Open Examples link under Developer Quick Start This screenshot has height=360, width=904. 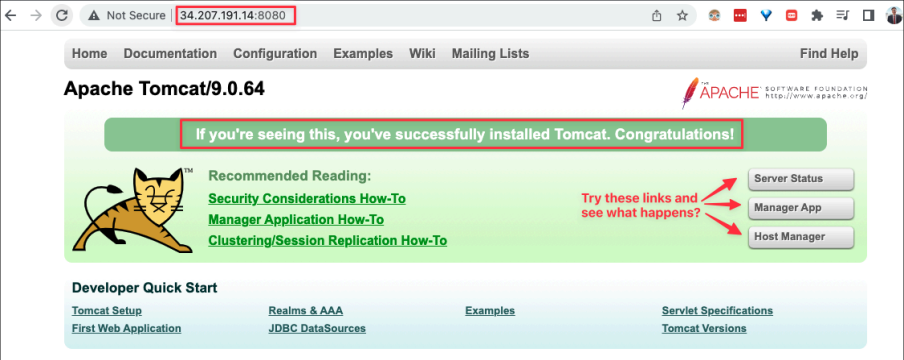click(490, 311)
